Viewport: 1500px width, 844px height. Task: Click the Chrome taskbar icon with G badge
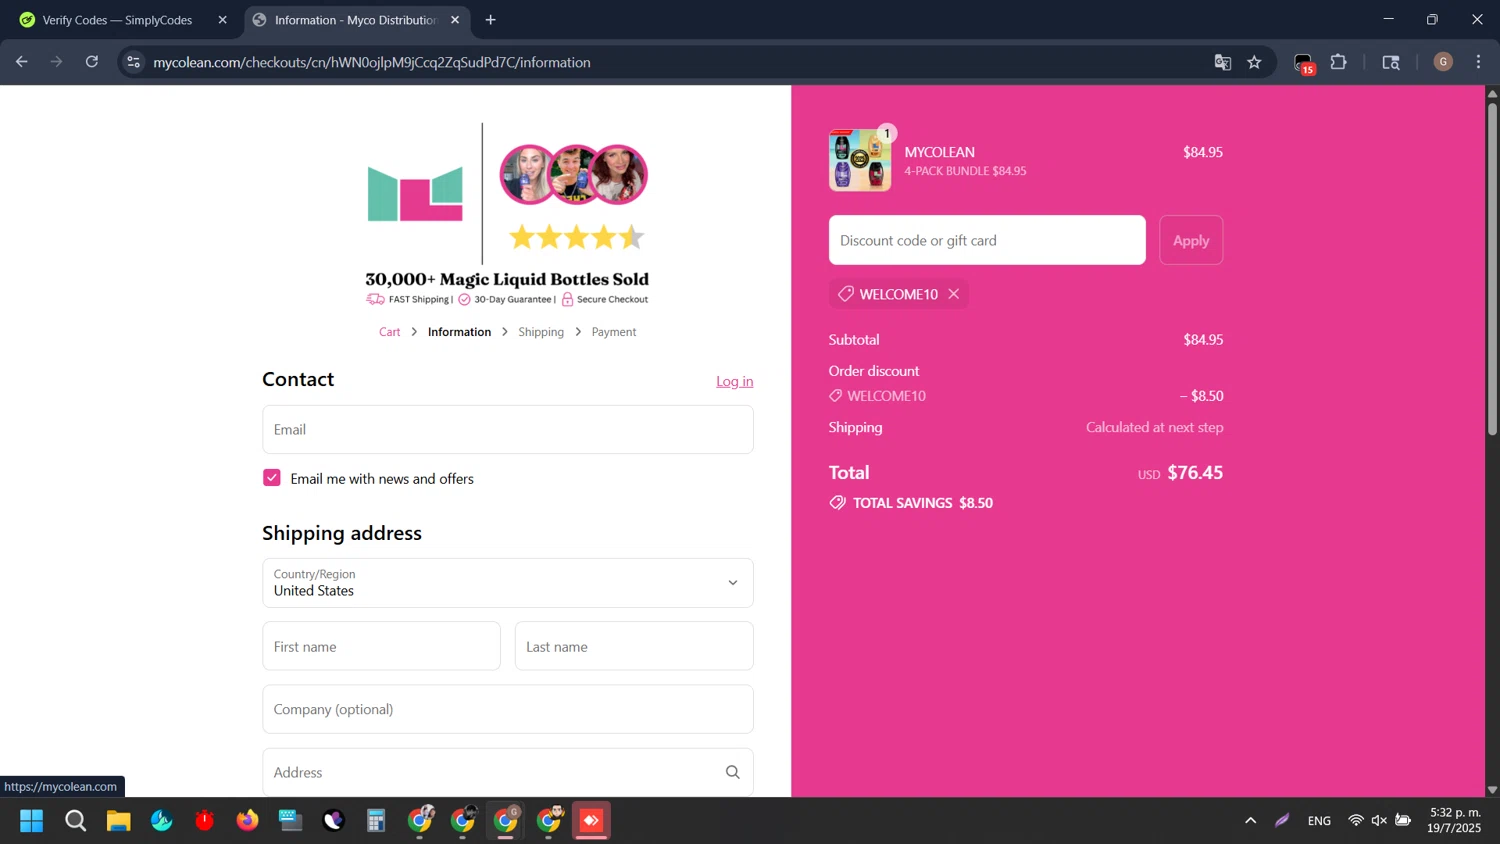click(506, 821)
